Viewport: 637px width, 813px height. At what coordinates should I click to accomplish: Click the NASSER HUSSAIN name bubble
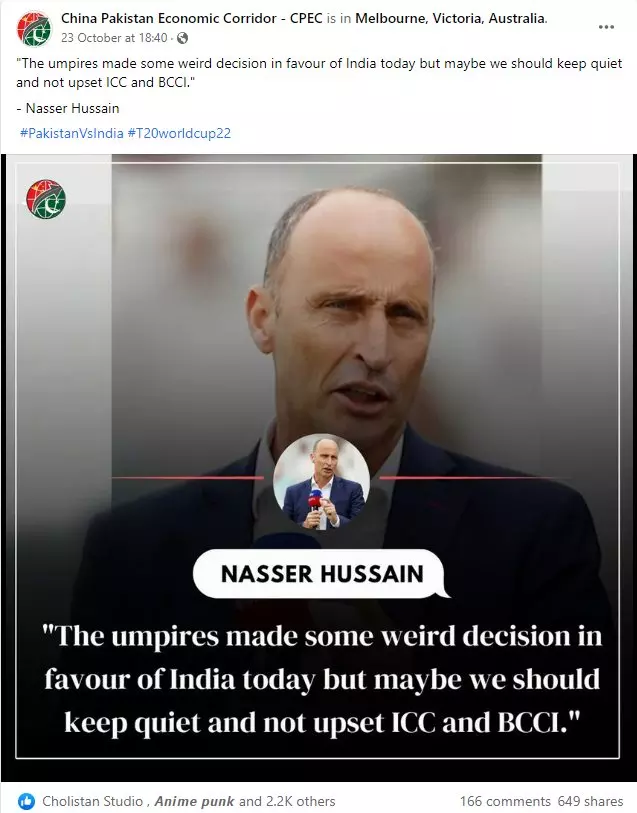coord(321,573)
